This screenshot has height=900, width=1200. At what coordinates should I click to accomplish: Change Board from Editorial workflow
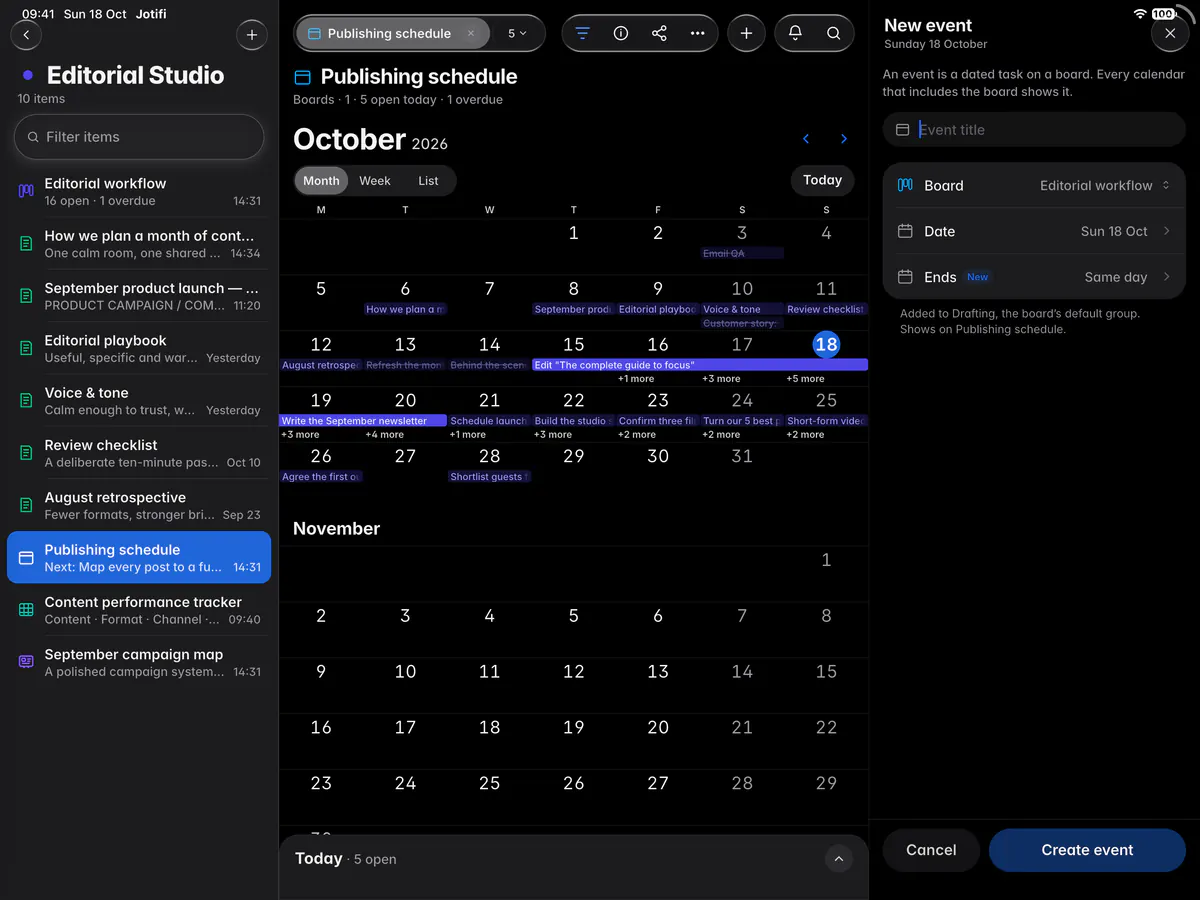(x=1034, y=185)
